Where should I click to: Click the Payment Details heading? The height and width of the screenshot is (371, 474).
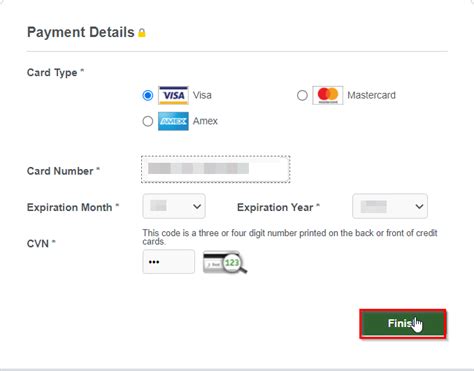click(x=81, y=32)
